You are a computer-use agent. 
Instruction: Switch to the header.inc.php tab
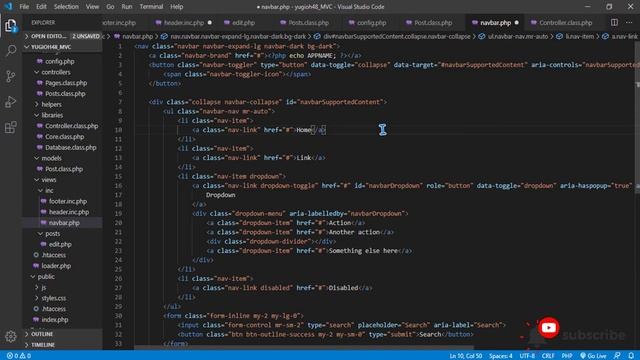(x=184, y=23)
